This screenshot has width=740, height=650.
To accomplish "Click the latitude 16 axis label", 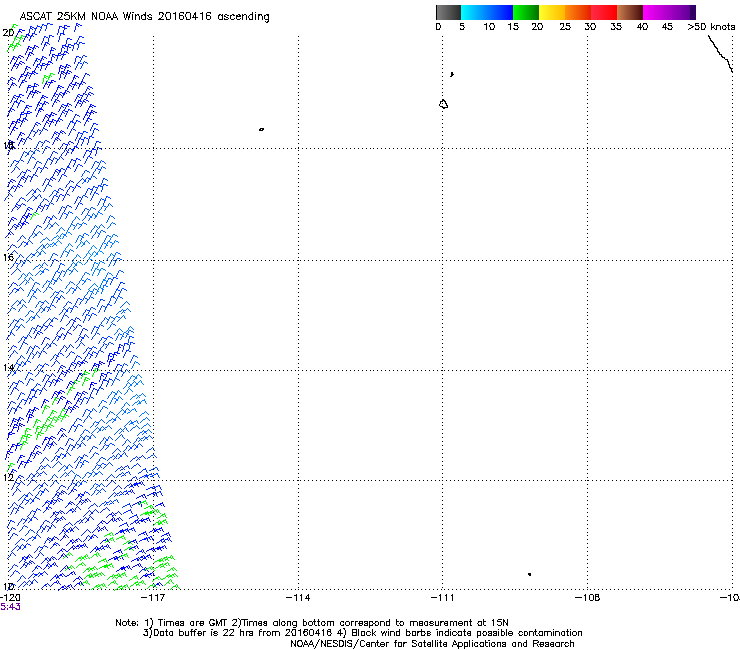I will coord(8,257).
